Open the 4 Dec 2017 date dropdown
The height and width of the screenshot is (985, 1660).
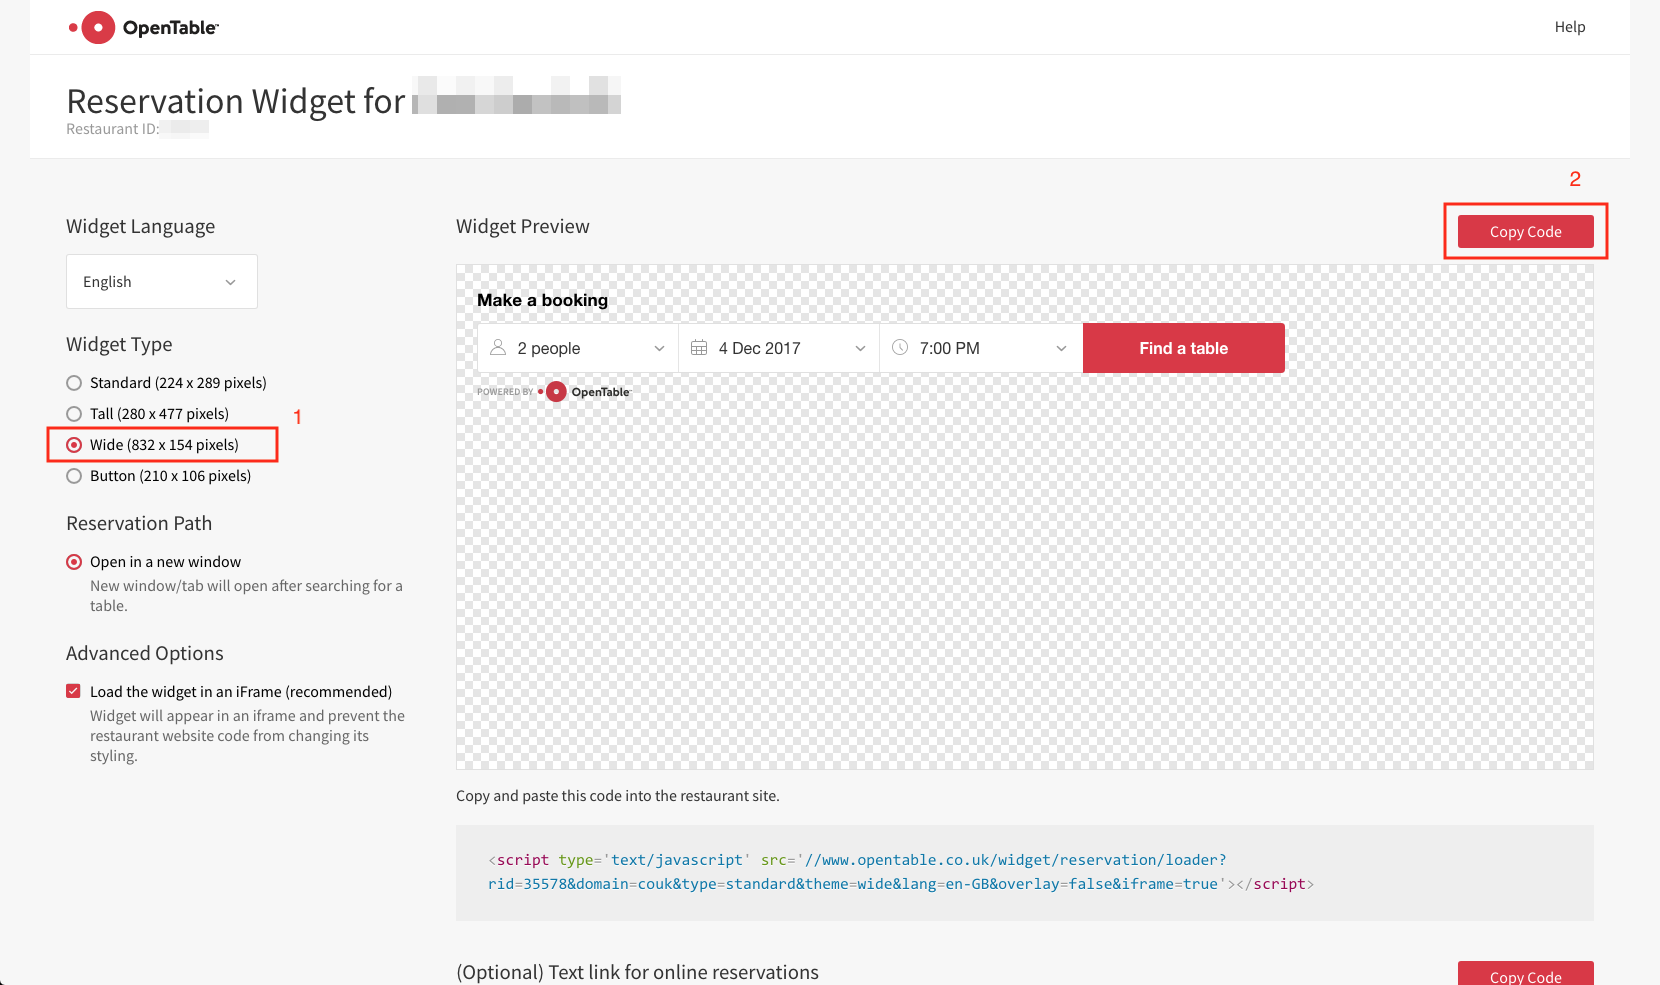(x=778, y=347)
